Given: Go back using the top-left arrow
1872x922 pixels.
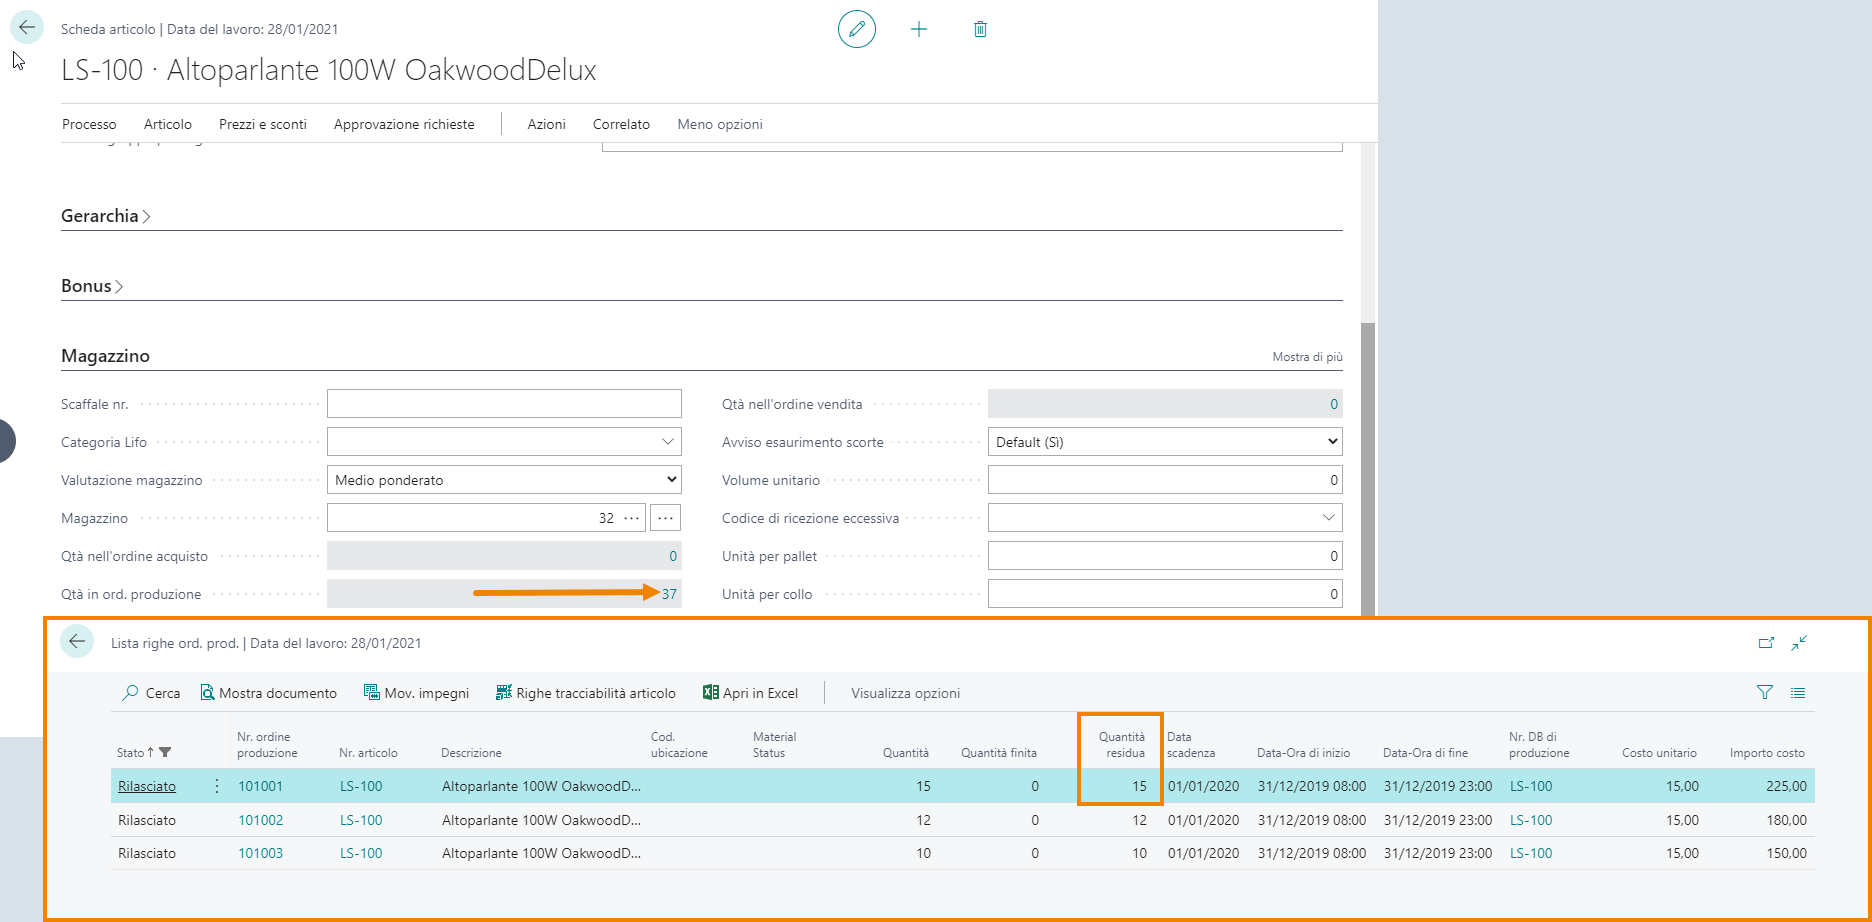Looking at the screenshot, I should [x=27, y=28].
